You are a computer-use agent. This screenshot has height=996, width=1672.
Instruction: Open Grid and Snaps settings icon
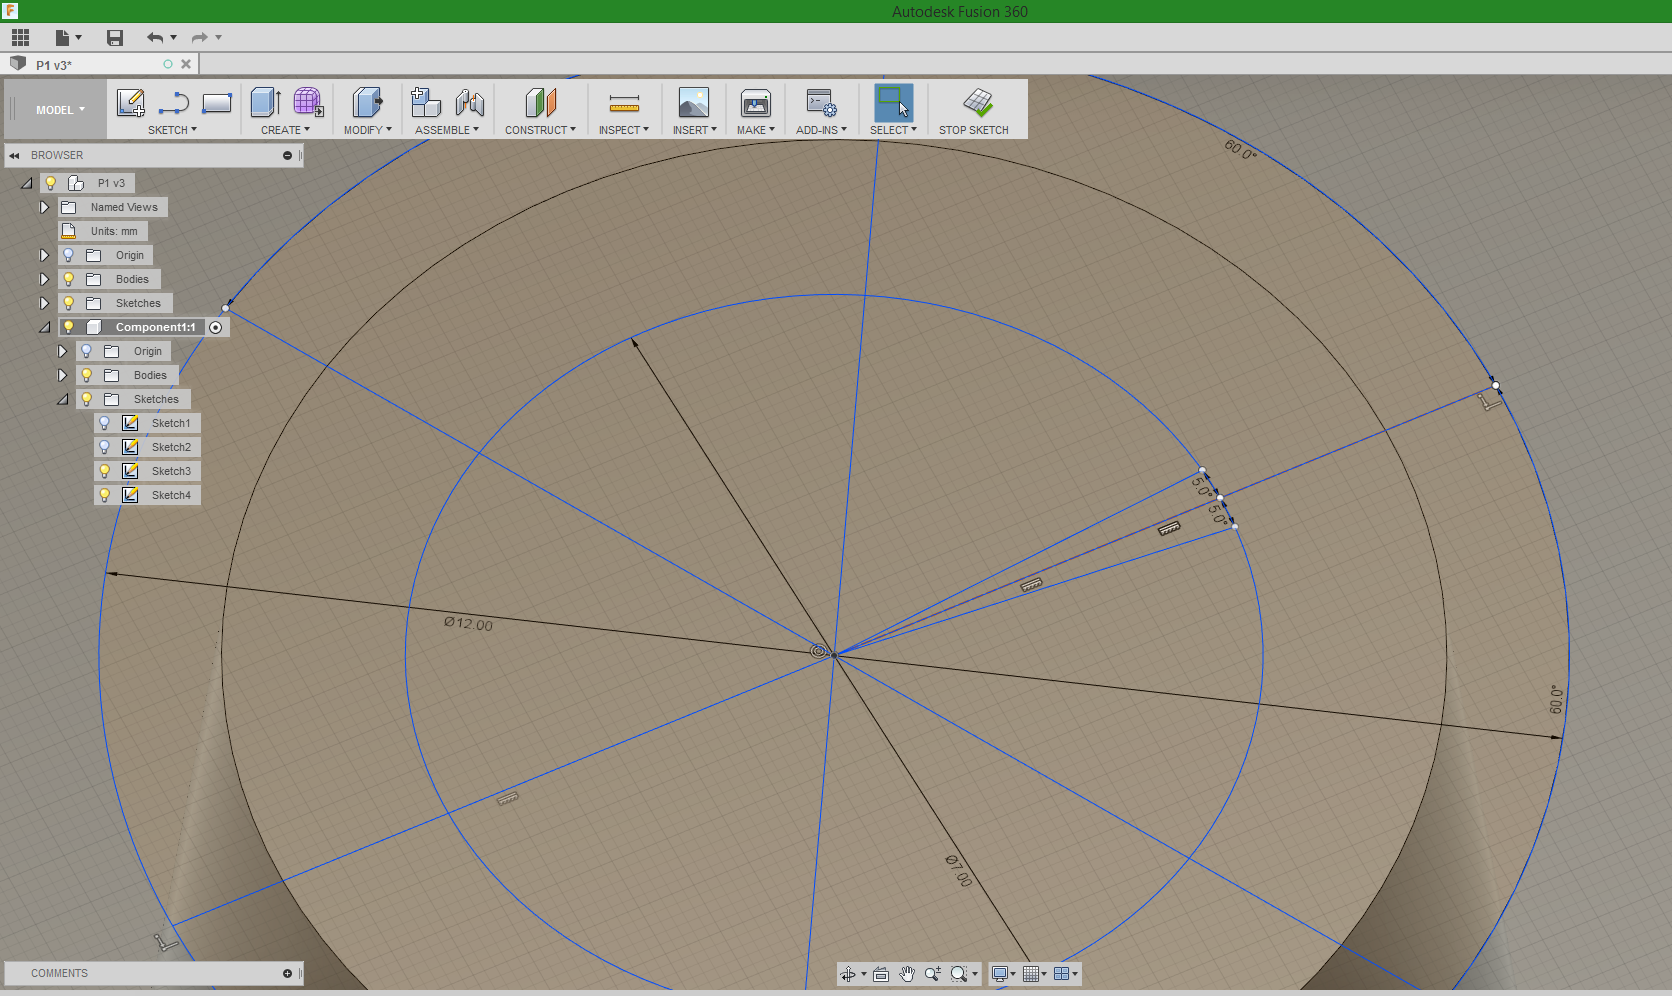tap(1030, 974)
